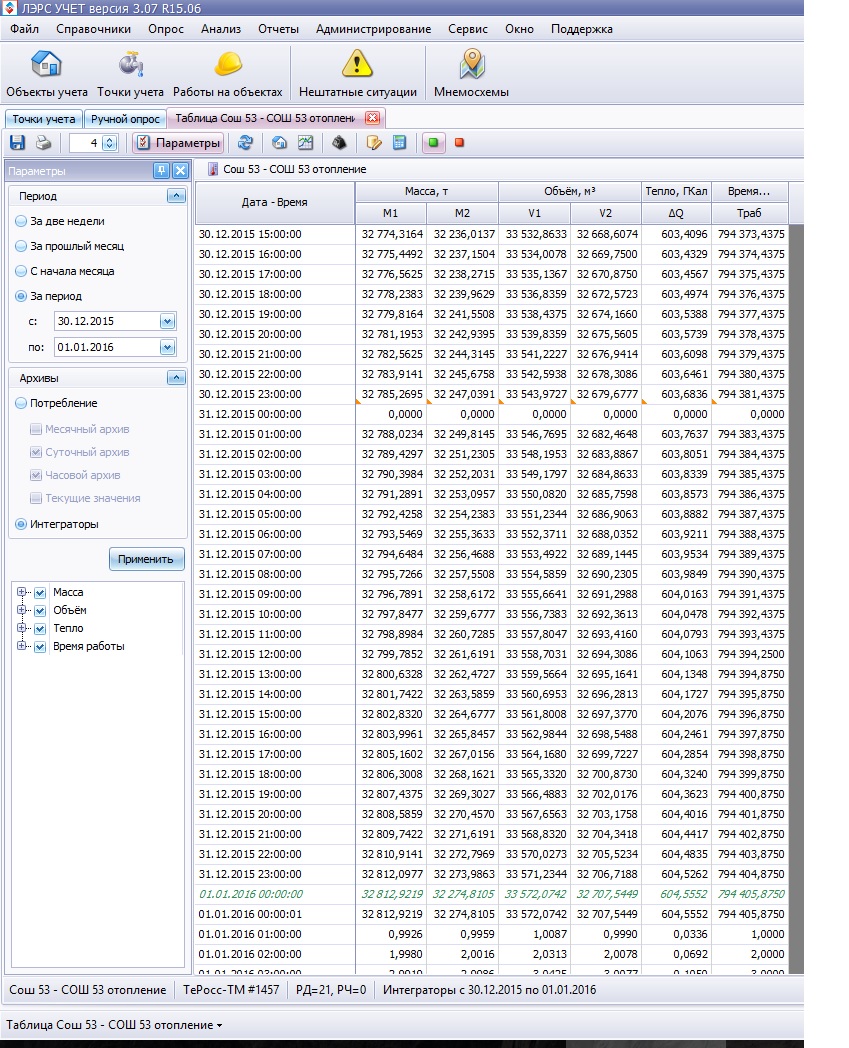849x1048 pixels.
Task: Toggle the Часовой архив checkbox
Action: coord(36,475)
